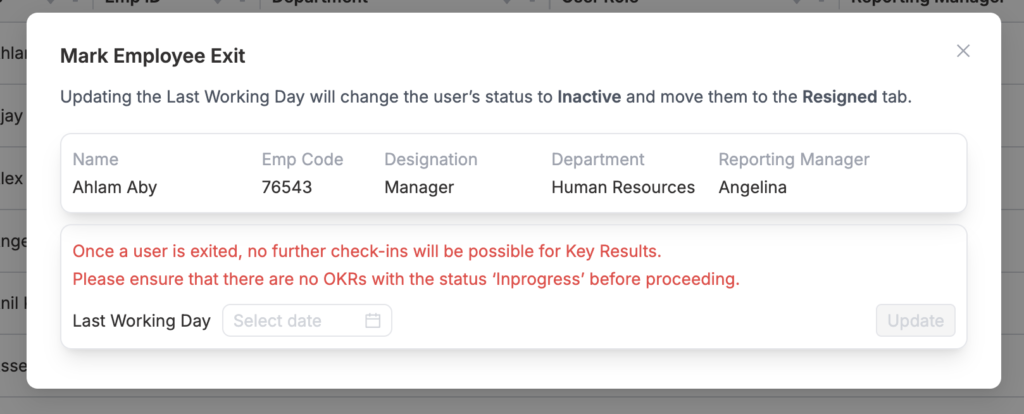
Task: Click the Reporting Manager field label
Action: [x=794, y=159]
